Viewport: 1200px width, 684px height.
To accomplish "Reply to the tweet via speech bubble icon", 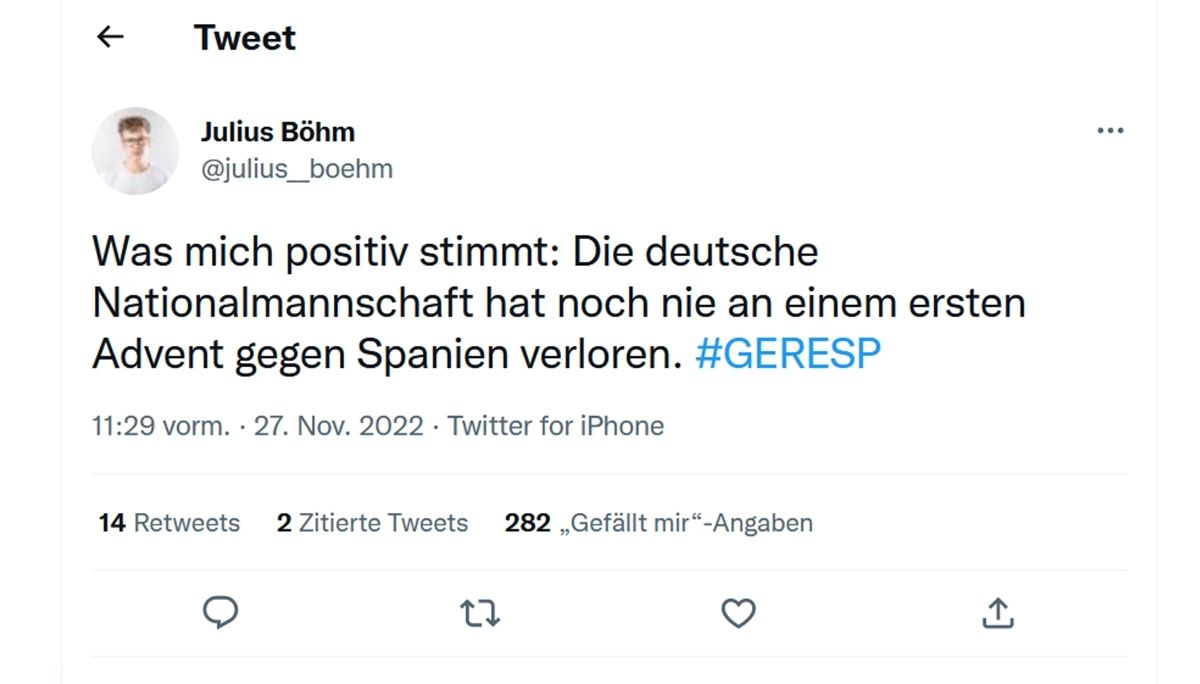I will 220,613.
